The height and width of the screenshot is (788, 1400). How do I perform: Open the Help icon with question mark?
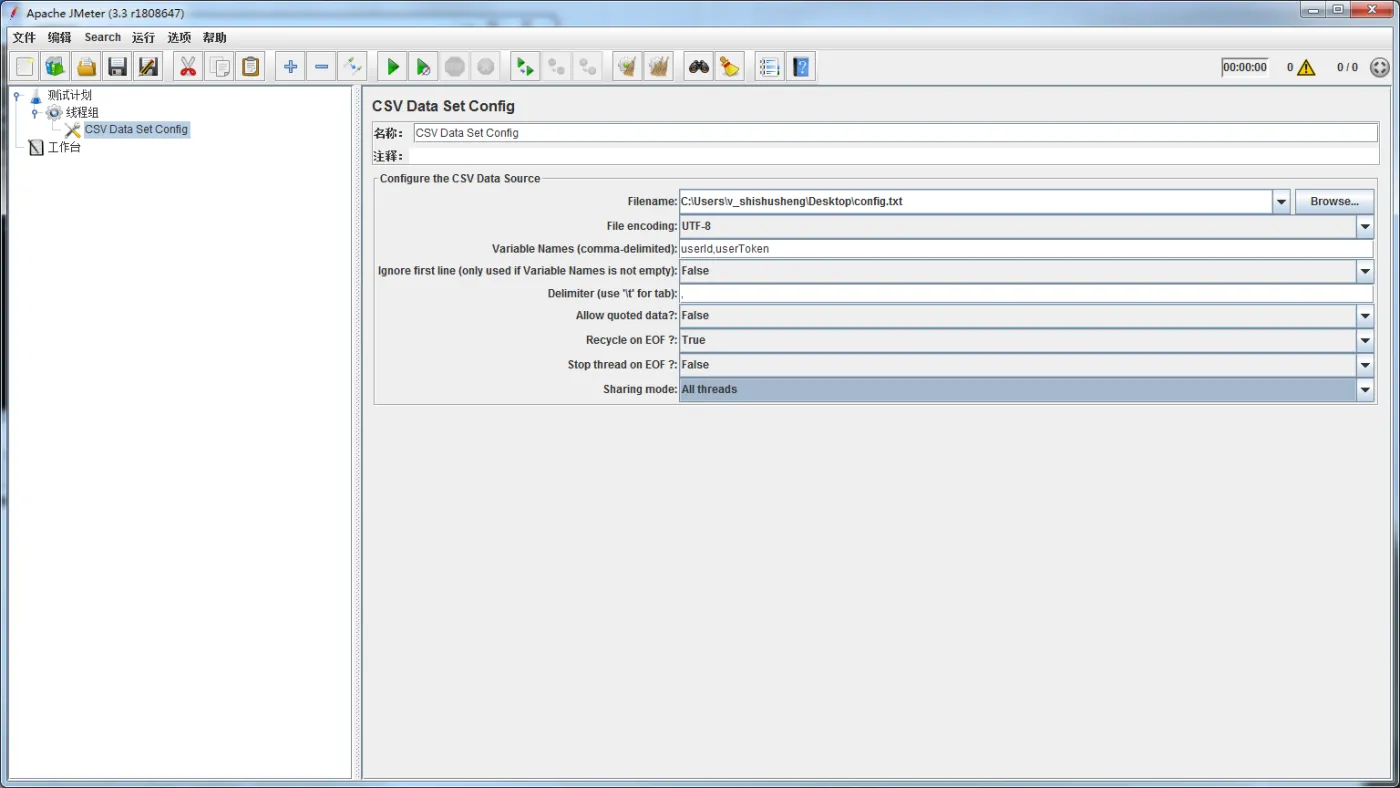click(x=801, y=67)
